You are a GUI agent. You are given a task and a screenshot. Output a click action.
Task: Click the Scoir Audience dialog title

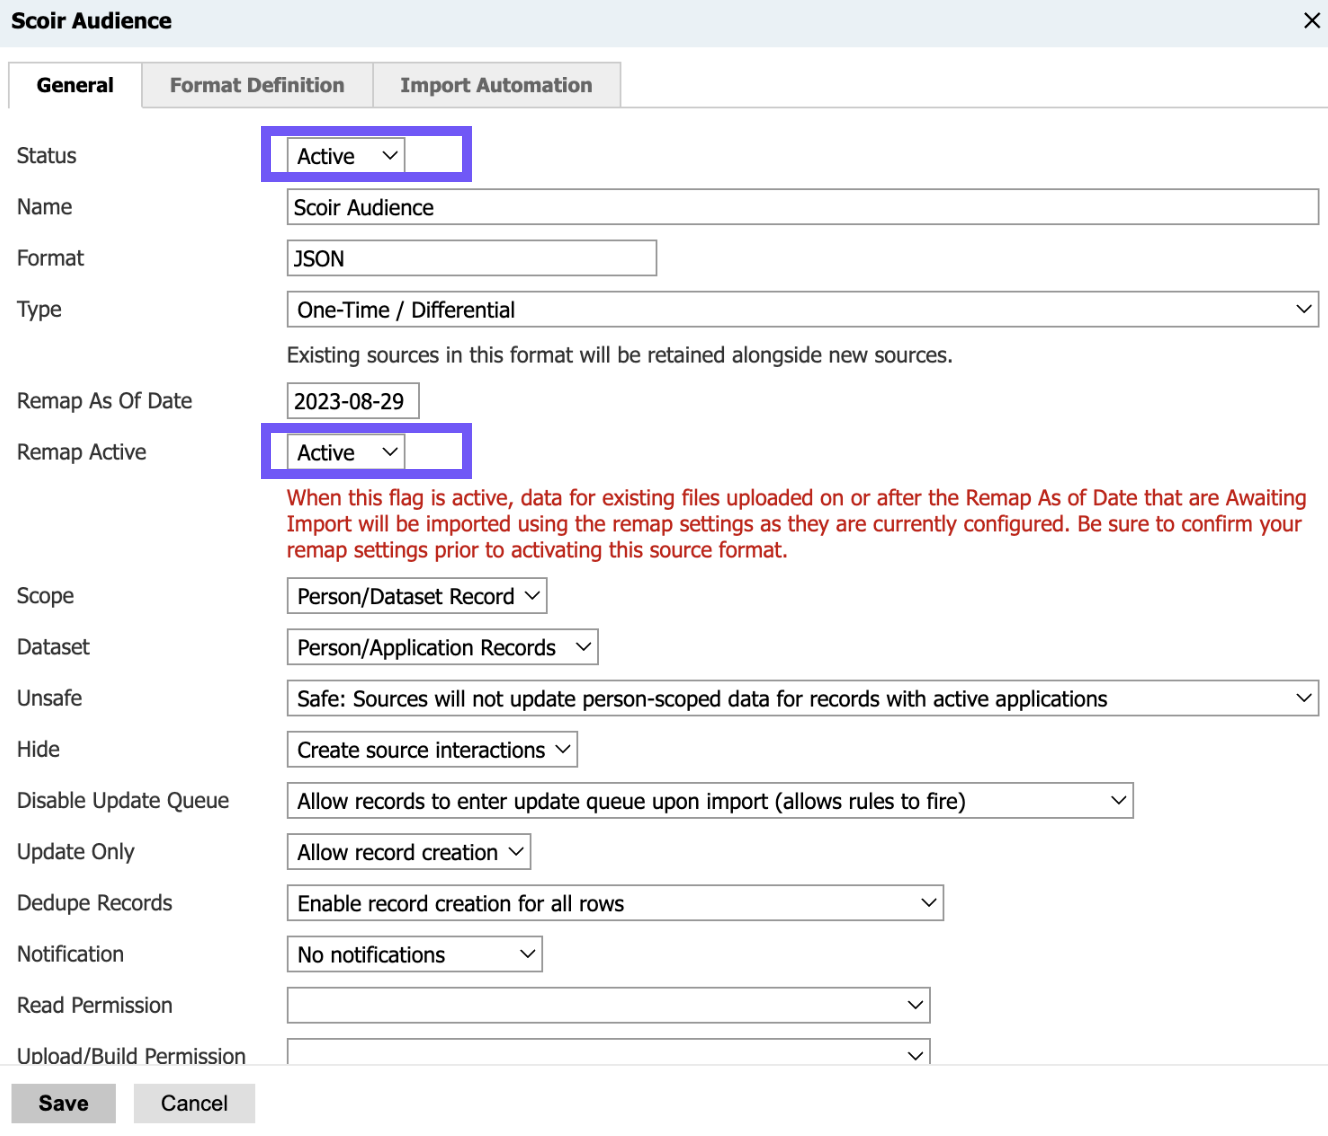91,20
